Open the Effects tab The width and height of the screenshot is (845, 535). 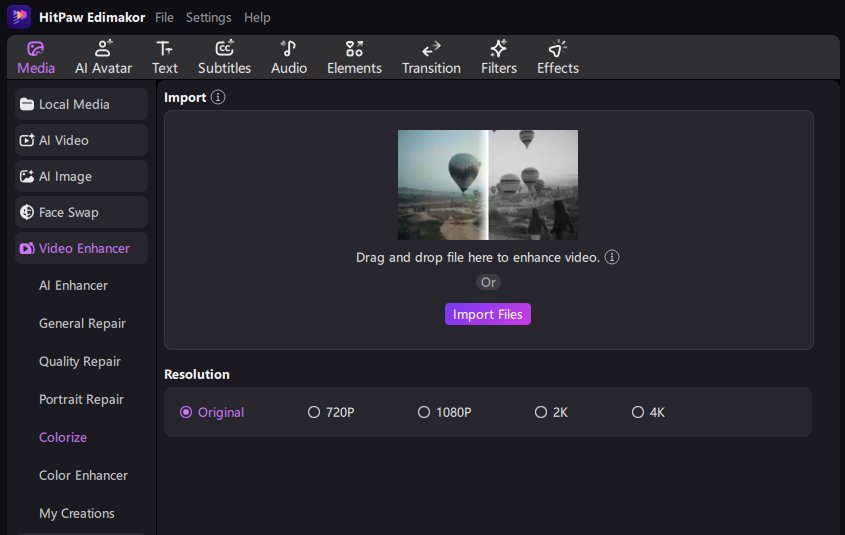point(558,57)
